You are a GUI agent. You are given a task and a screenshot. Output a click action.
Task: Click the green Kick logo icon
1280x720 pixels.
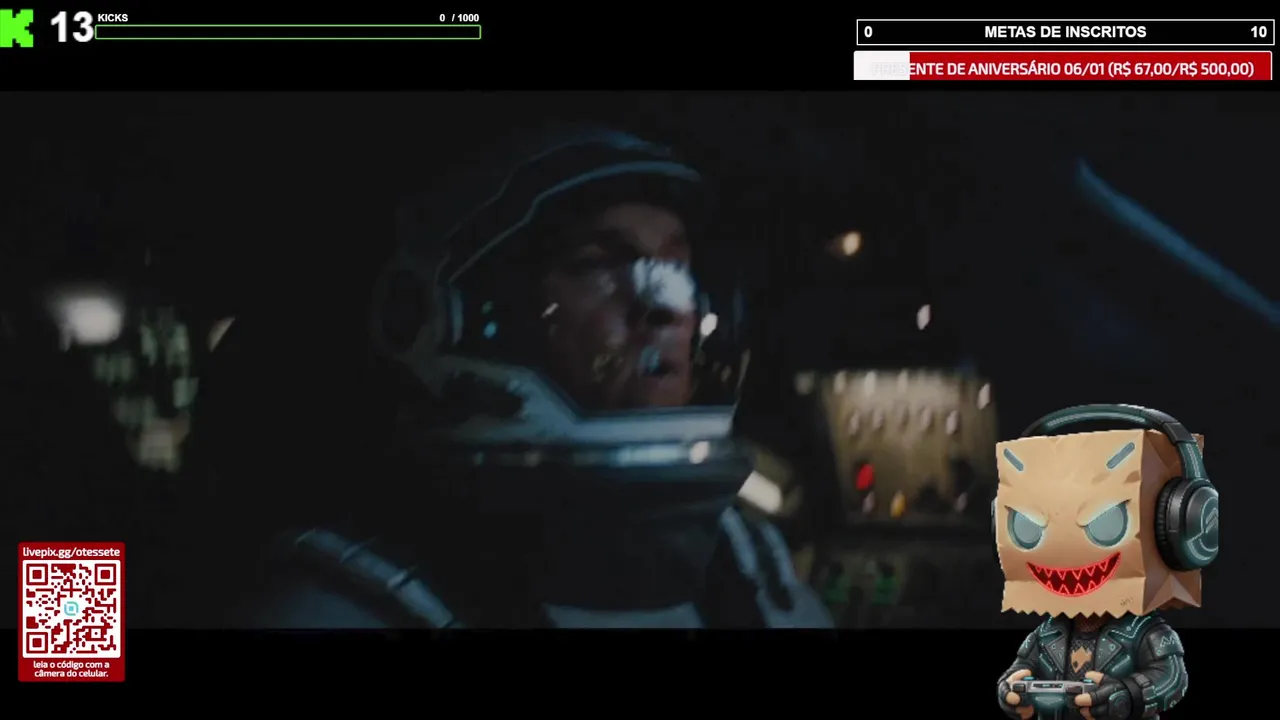17,28
